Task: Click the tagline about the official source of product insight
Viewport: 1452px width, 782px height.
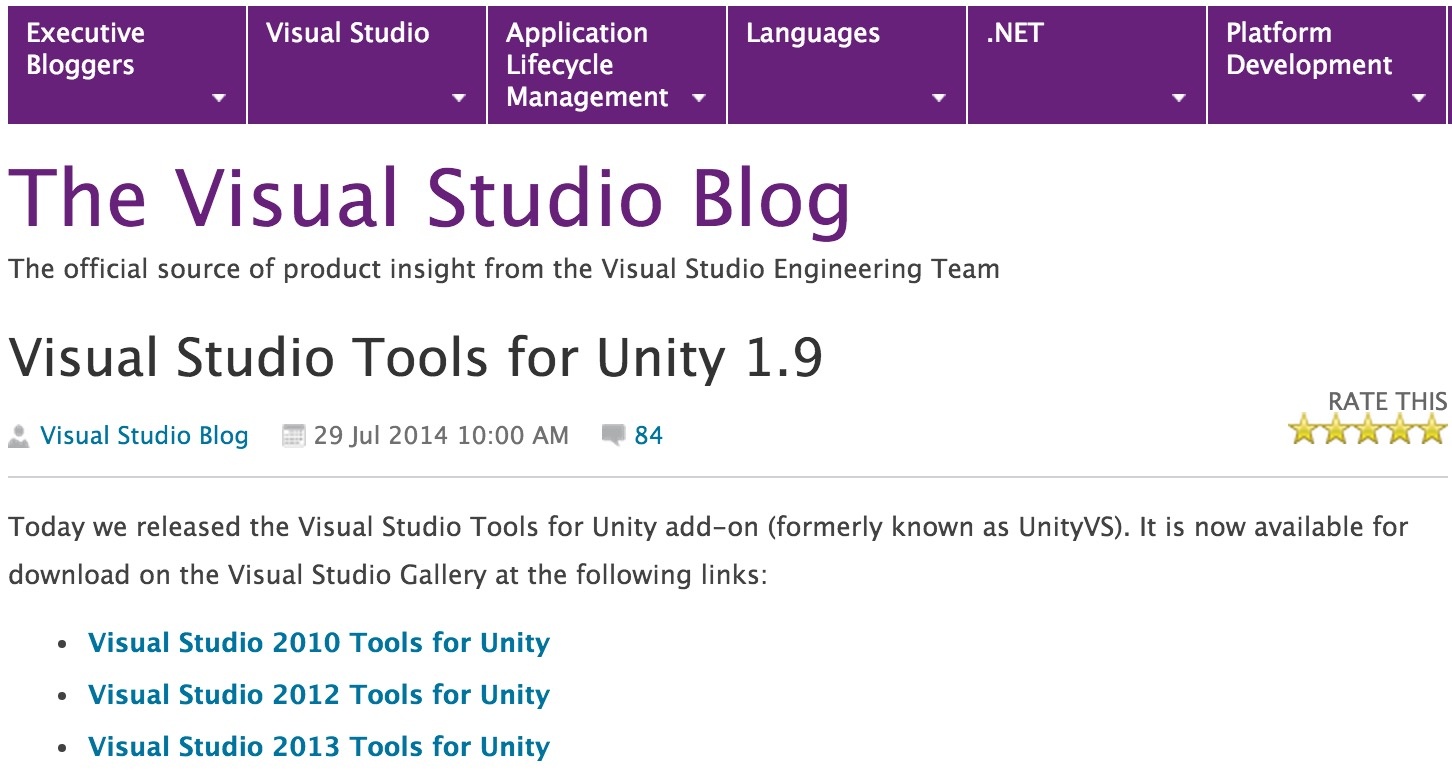Action: pos(504,269)
